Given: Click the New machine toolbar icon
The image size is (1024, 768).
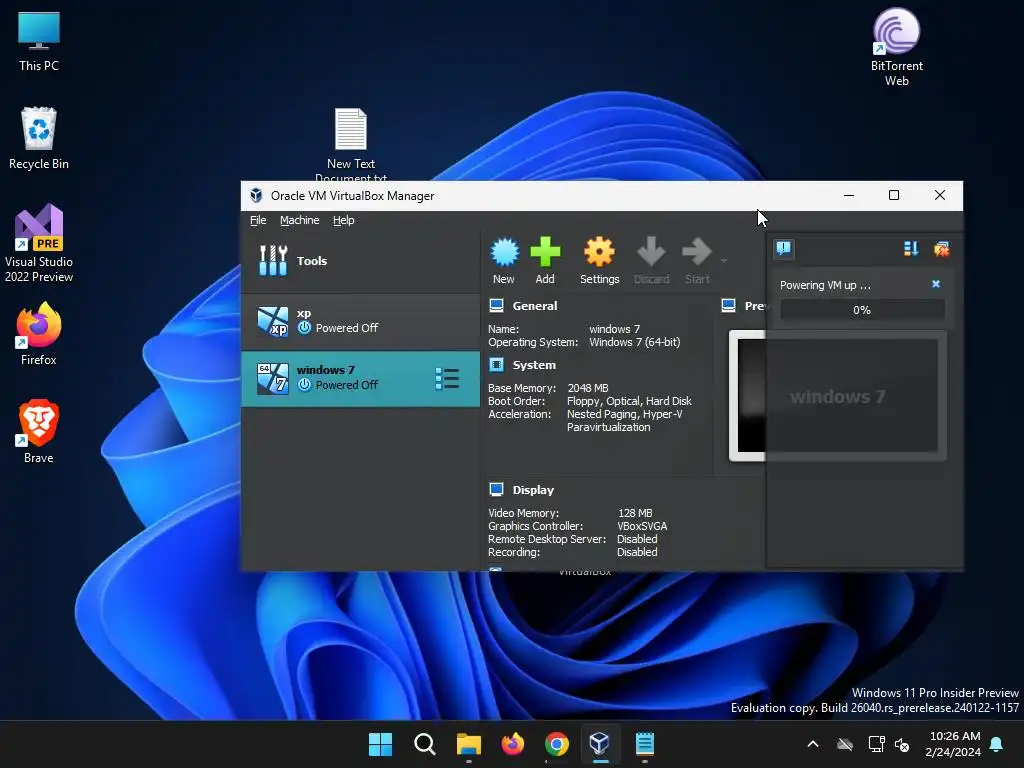Looking at the screenshot, I should click(504, 261).
